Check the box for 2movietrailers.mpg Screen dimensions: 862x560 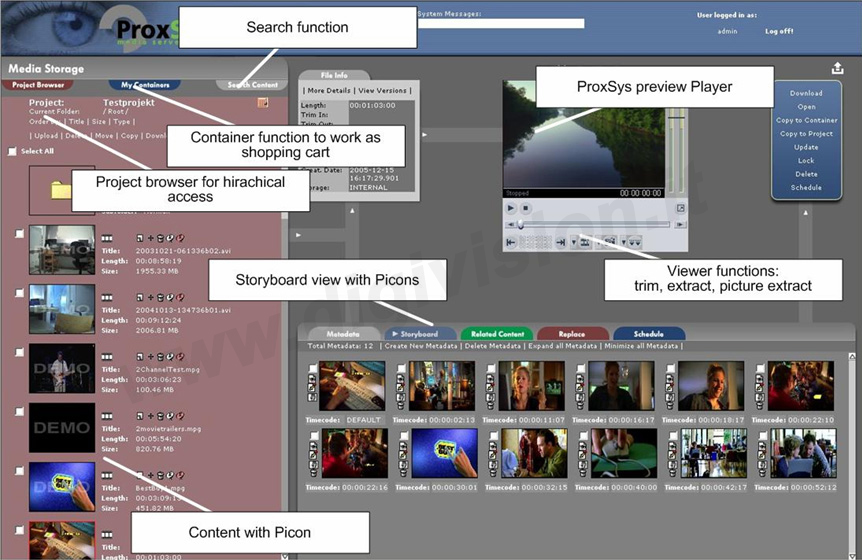tap(19, 412)
